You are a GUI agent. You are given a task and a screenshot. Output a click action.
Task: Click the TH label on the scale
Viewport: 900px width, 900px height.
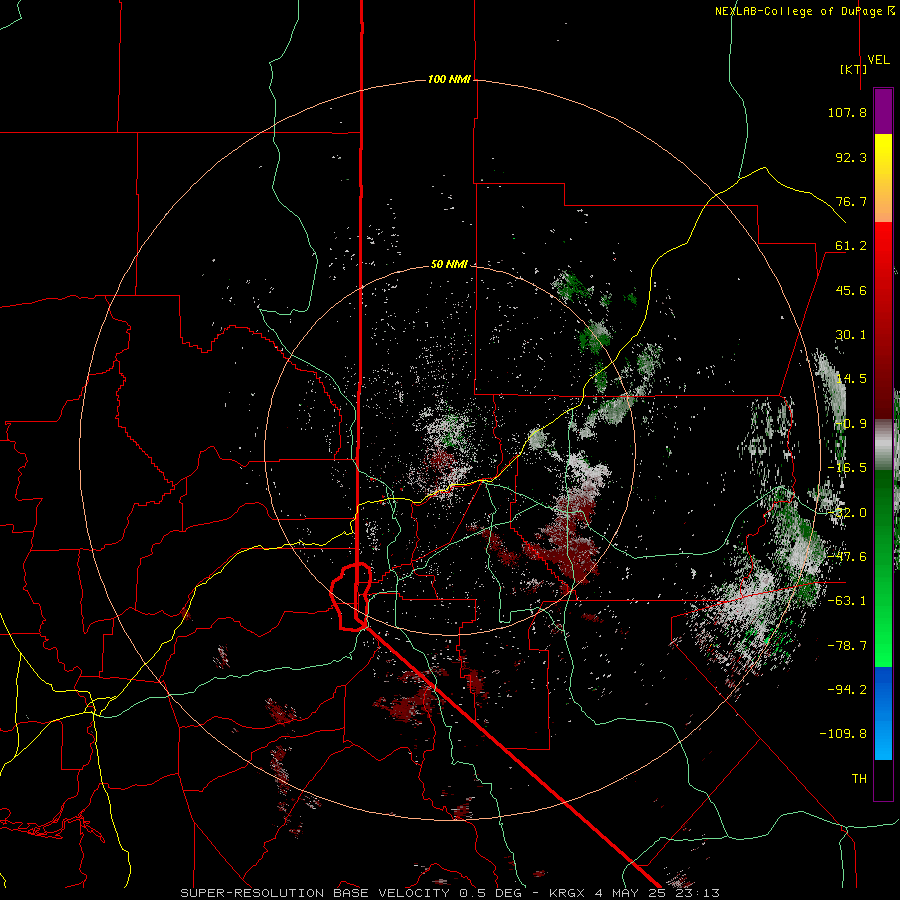click(x=859, y=779)
